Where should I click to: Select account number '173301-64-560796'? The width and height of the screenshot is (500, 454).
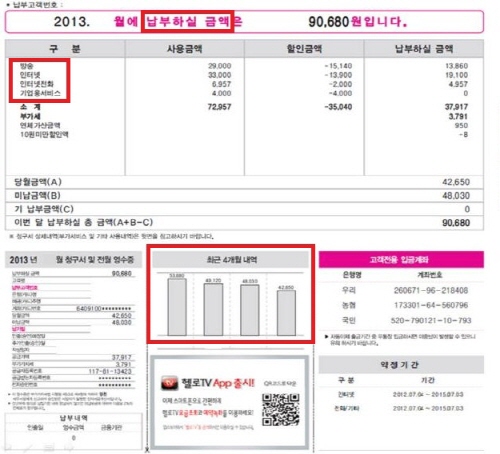point(431,305)
